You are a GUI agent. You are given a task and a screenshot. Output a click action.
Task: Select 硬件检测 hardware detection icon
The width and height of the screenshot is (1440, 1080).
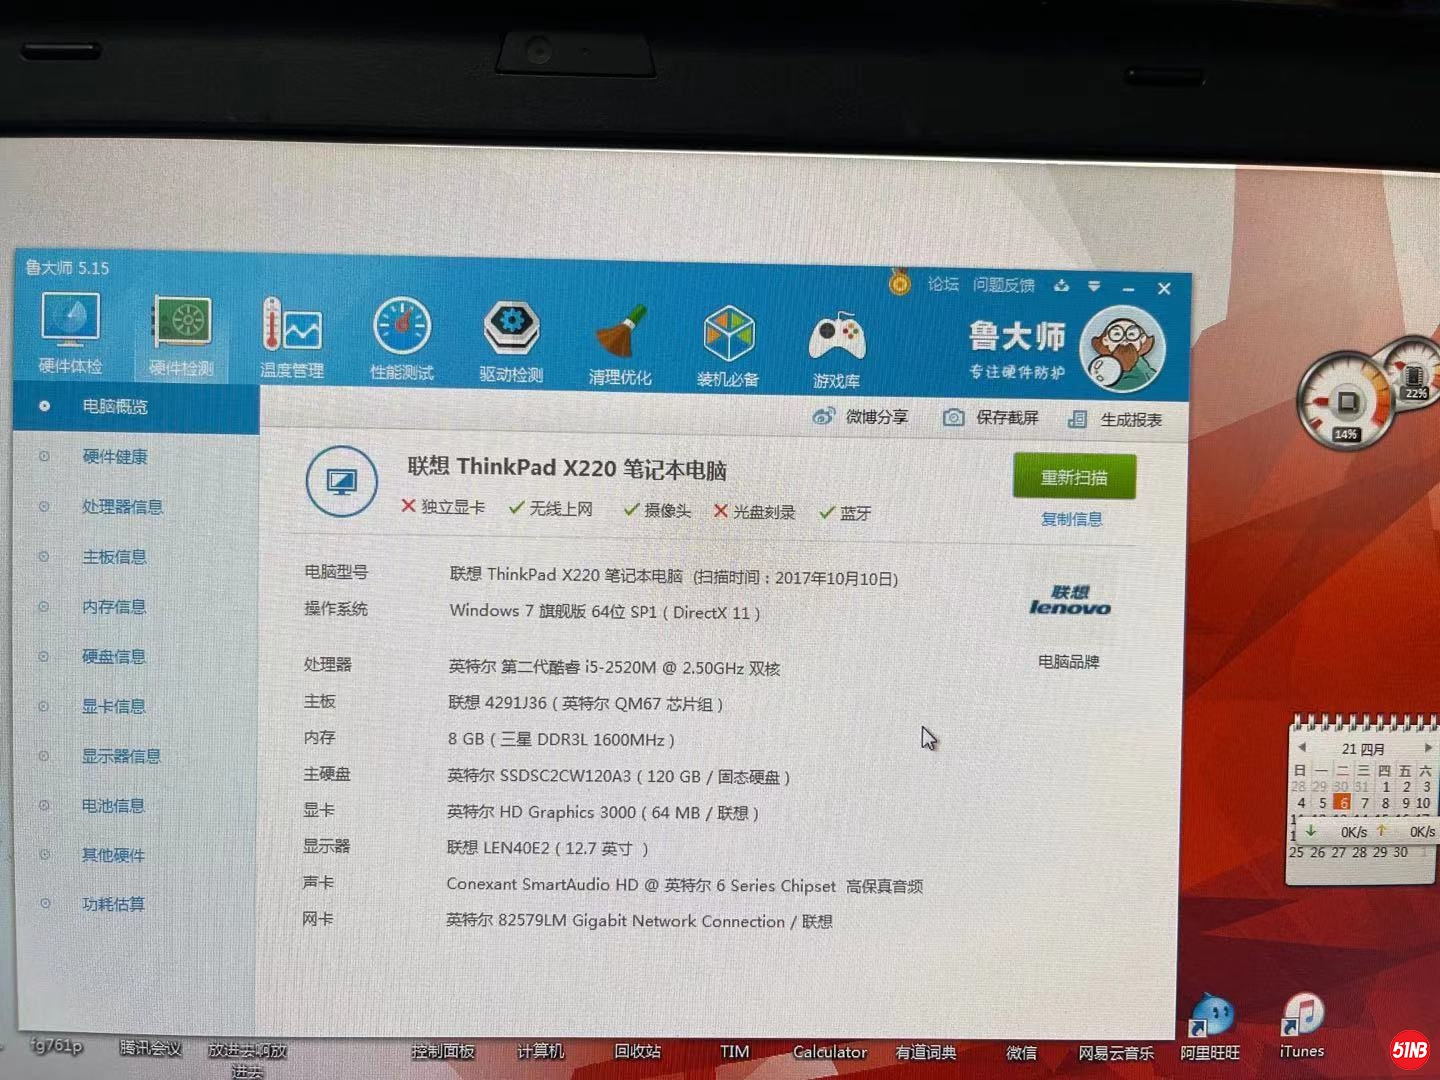click(x=181, y=336)
